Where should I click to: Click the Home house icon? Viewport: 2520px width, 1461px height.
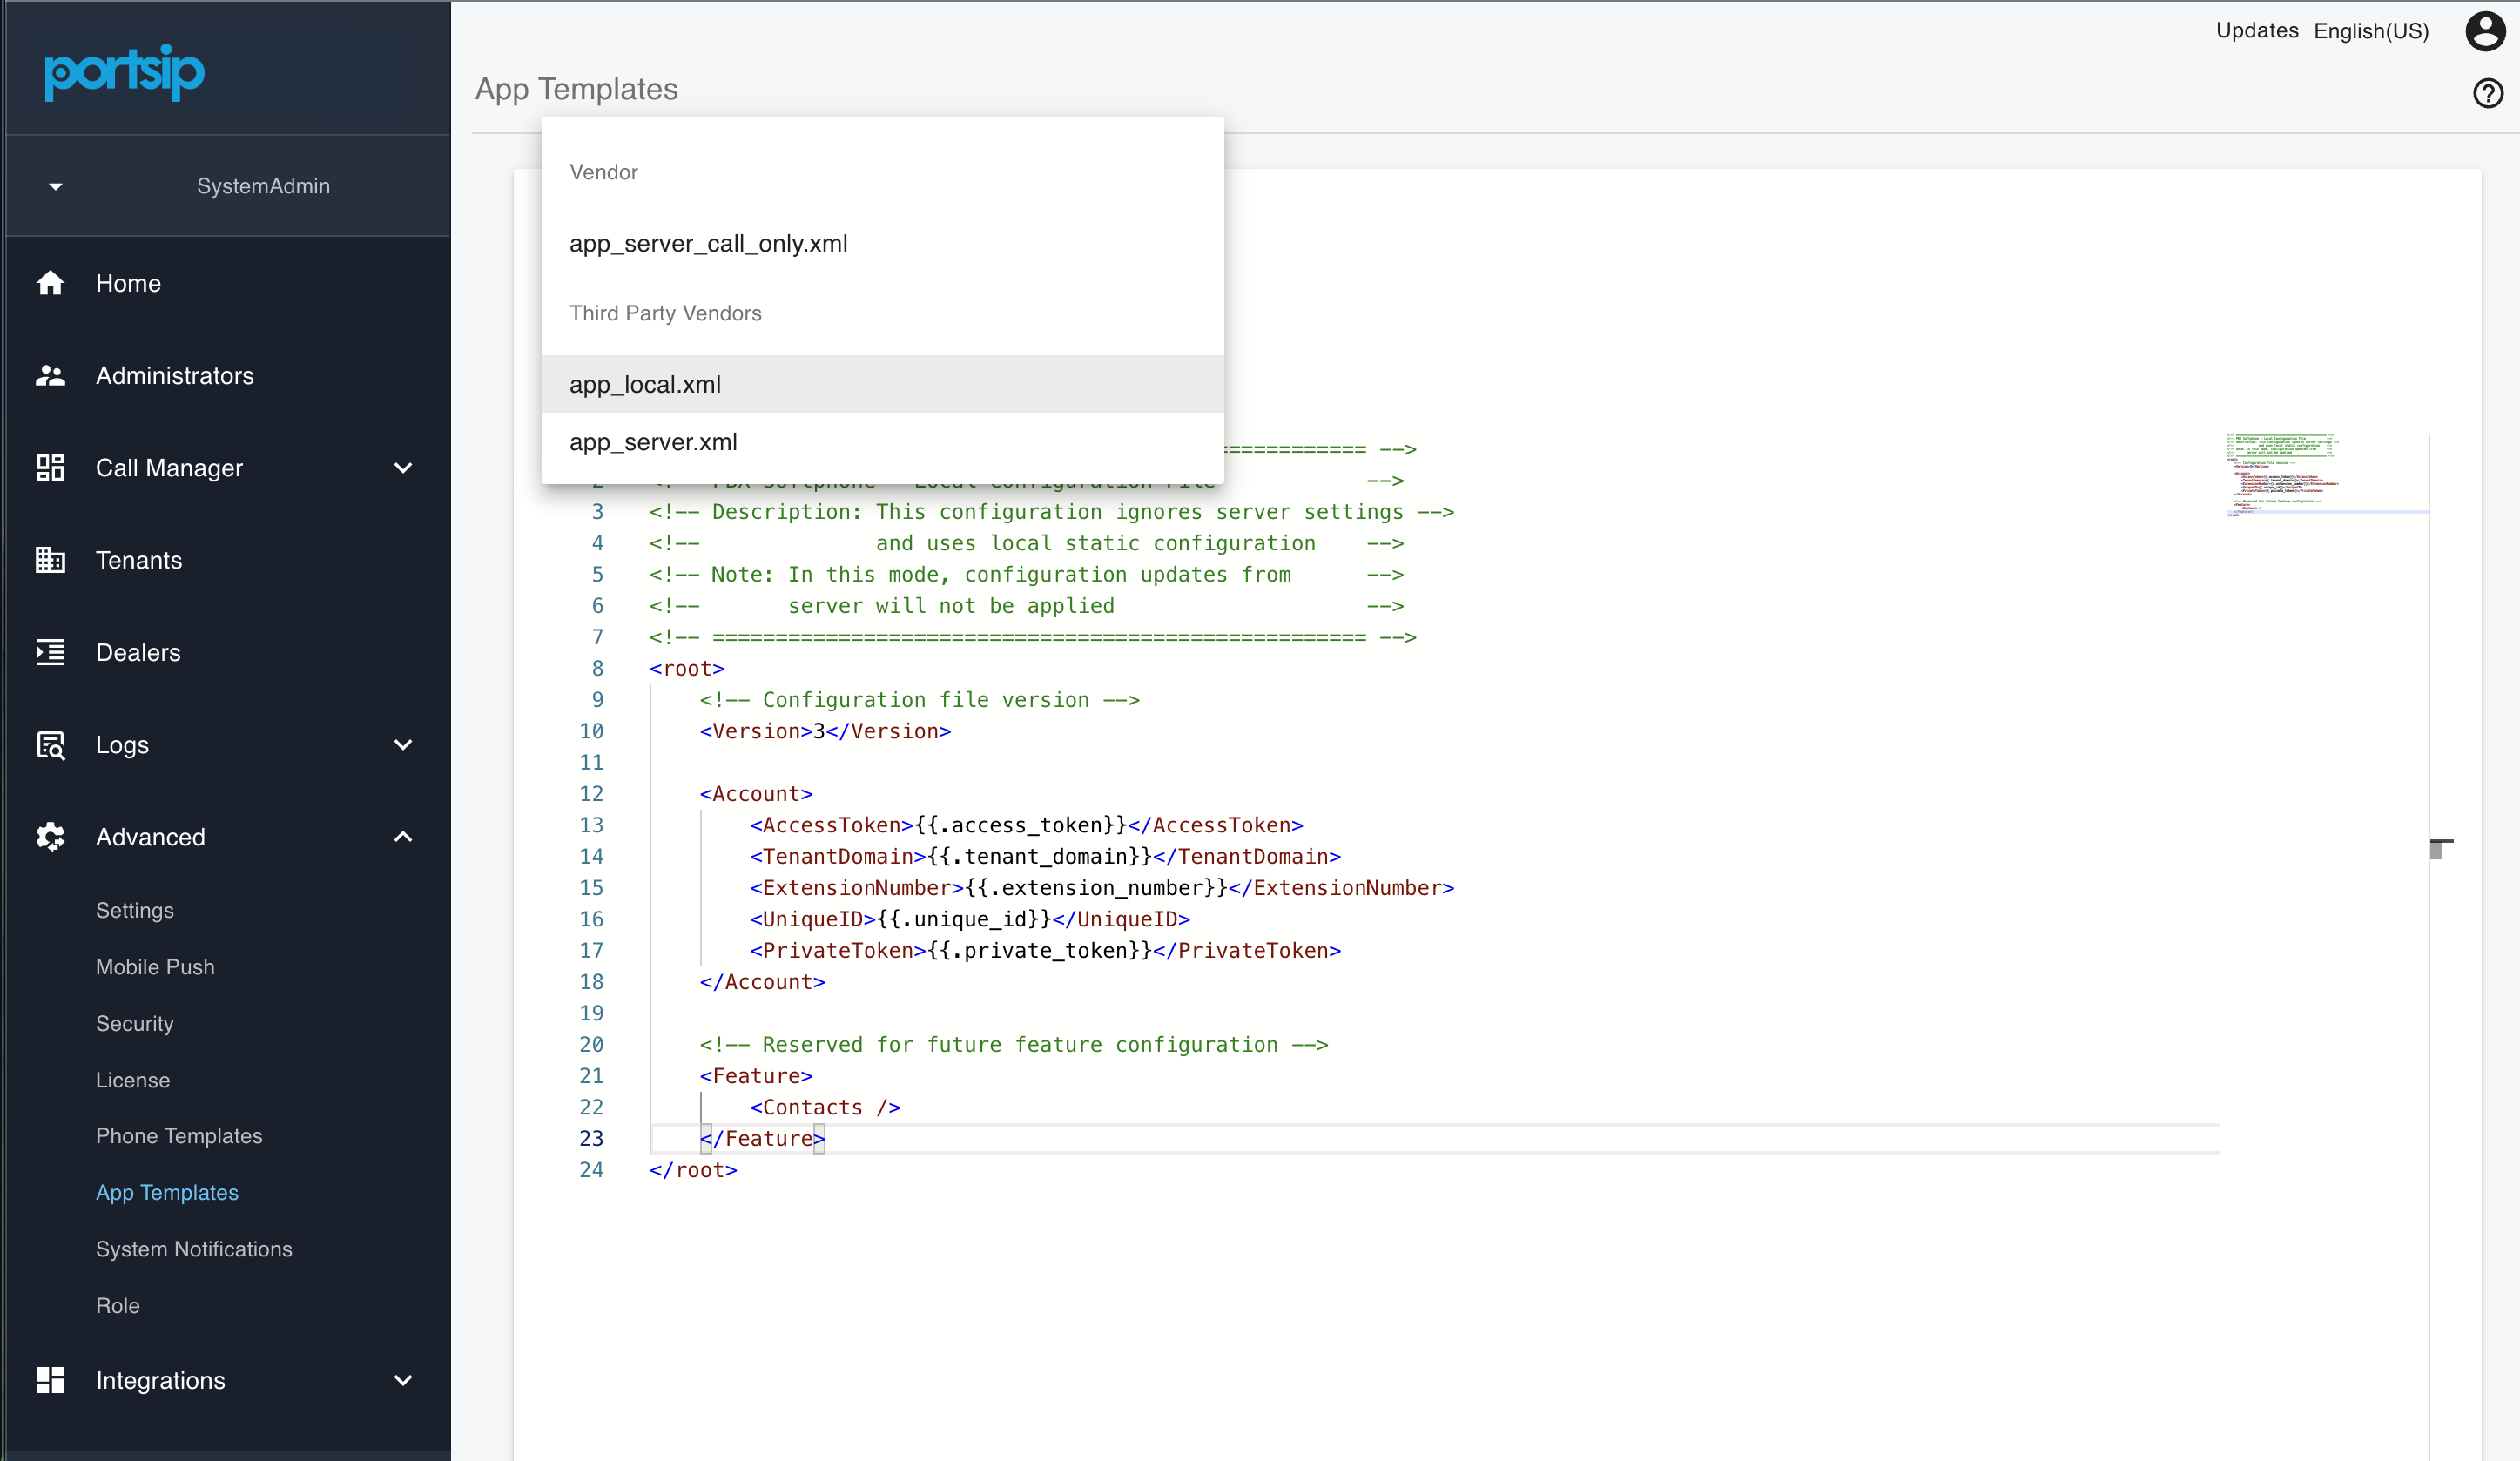click(50, 284)
